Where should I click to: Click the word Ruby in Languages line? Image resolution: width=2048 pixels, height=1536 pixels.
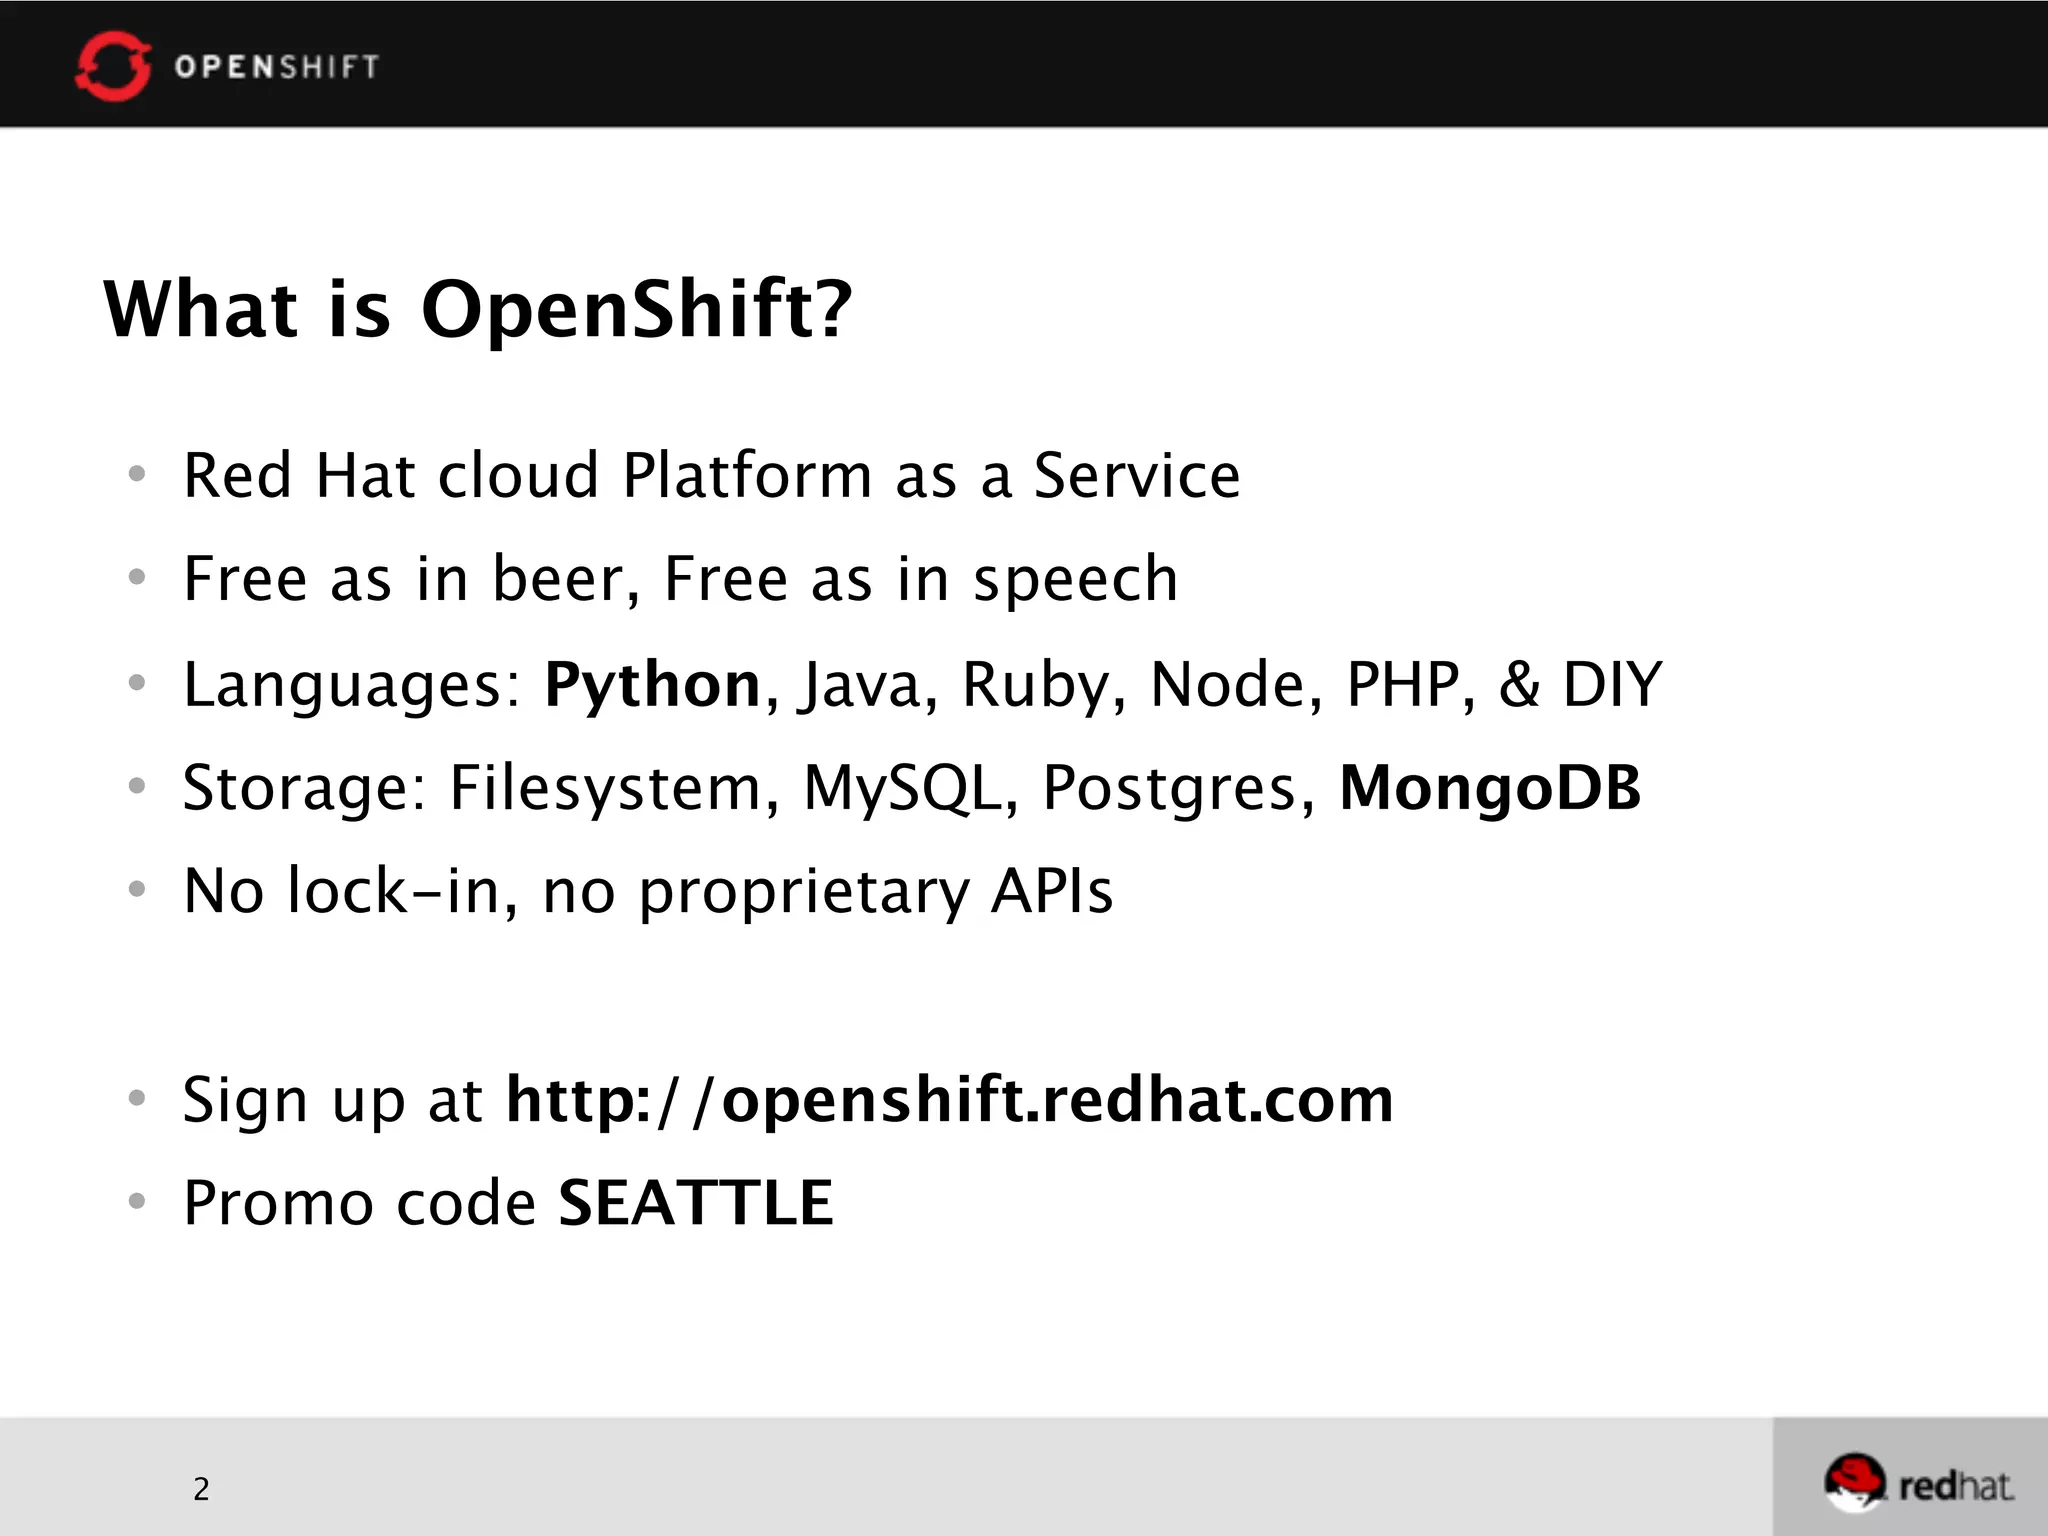[x=1036, y=687]
